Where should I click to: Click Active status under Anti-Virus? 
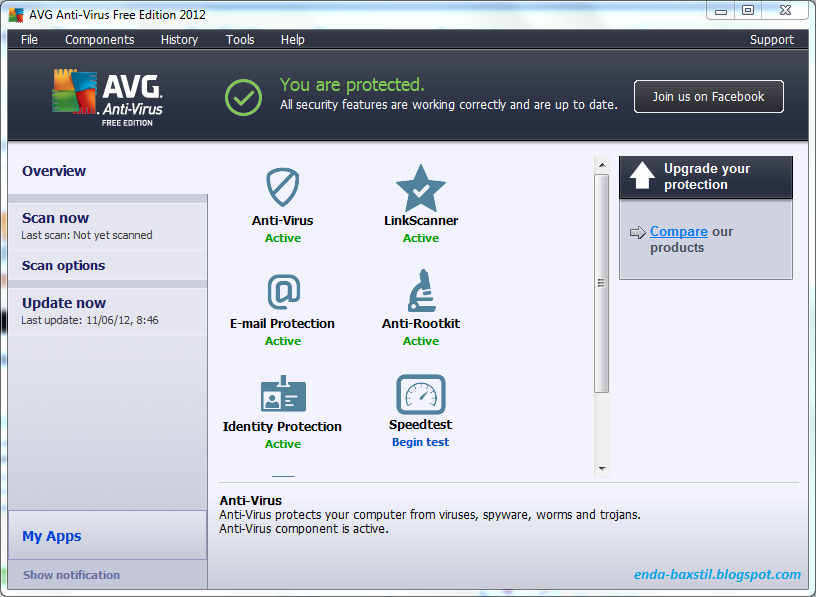tap(283, 238)
